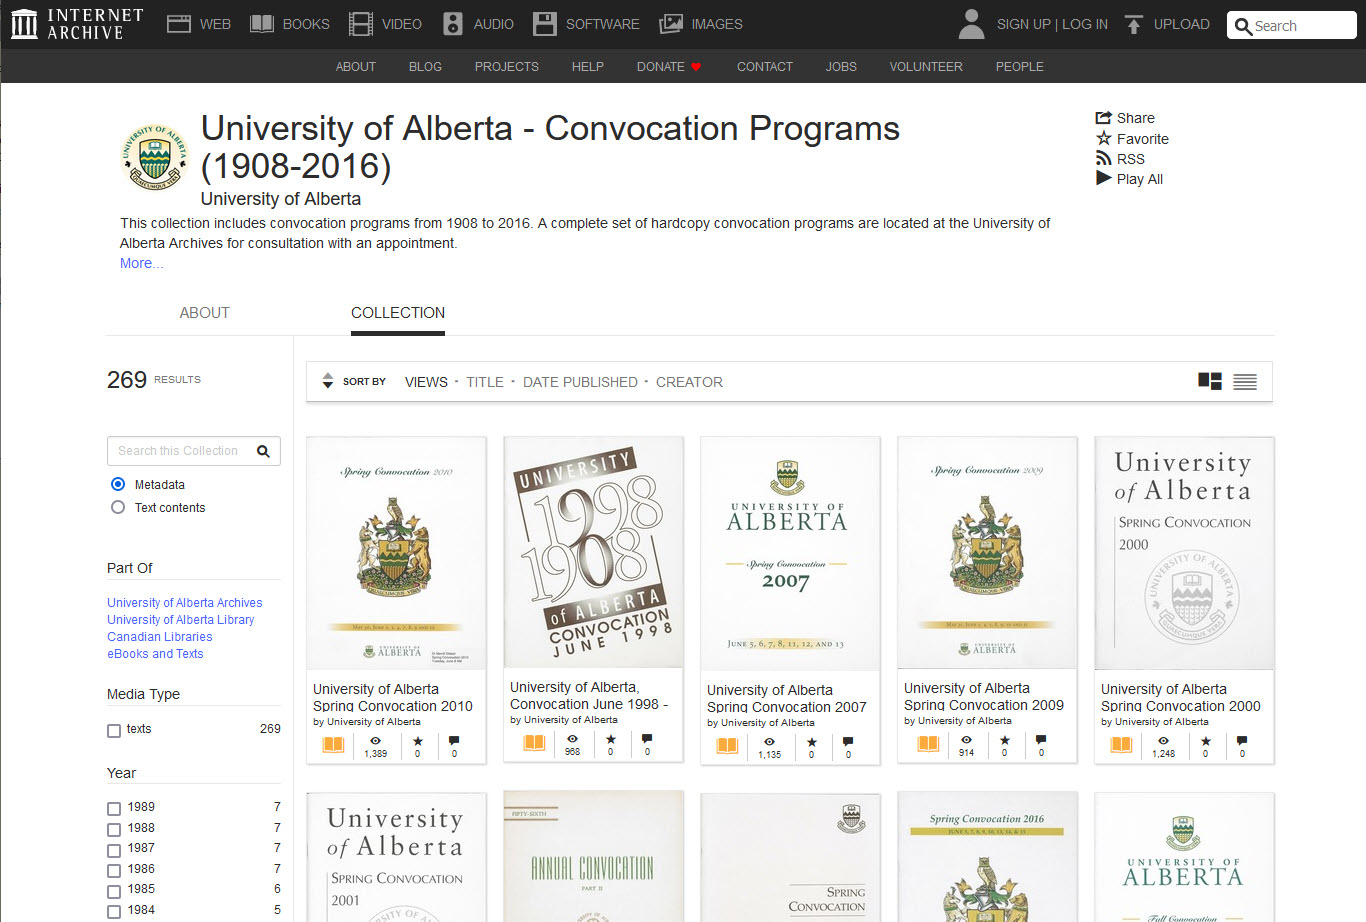Open the Audio section icon
This screenshot has height=922, width=1366.
[x=454, y=23]
